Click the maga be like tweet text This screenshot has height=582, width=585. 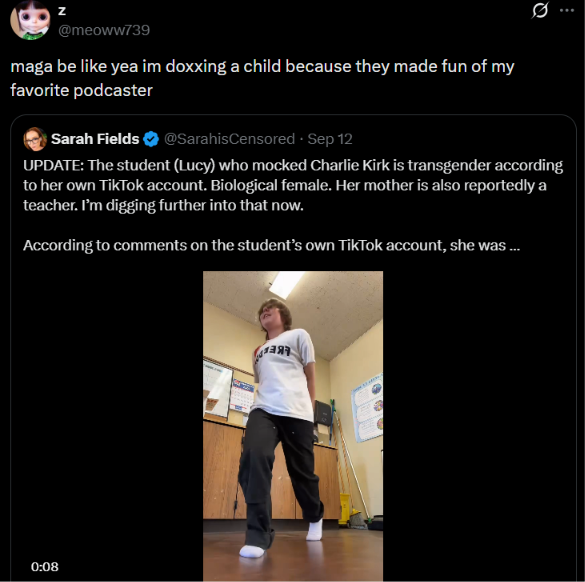point(262,78)
